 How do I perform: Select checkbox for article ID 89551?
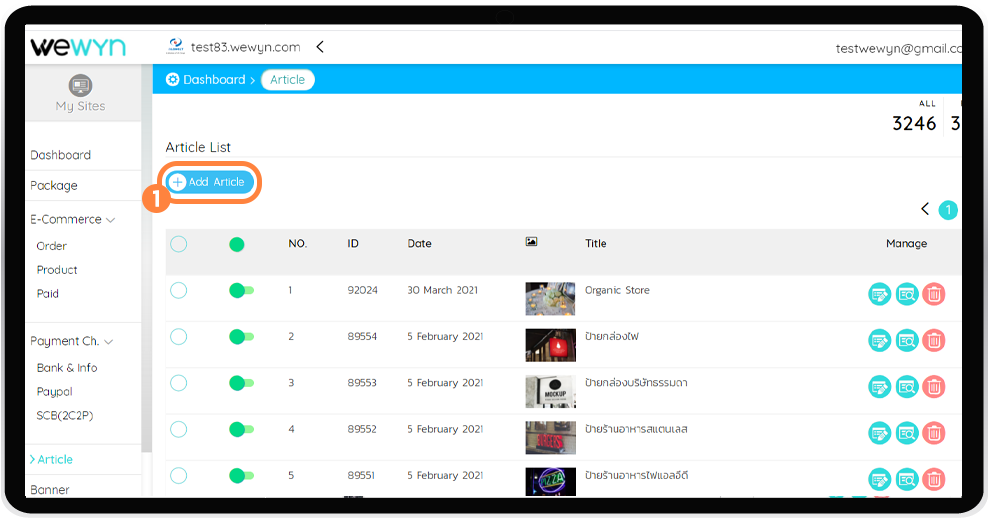pos(179,476)
